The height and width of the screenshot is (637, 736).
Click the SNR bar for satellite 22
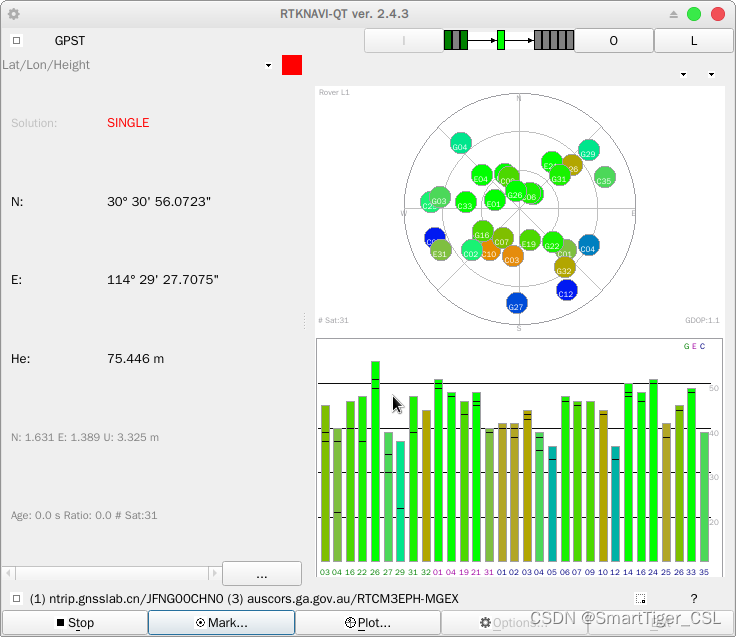[x=362, y=479]
